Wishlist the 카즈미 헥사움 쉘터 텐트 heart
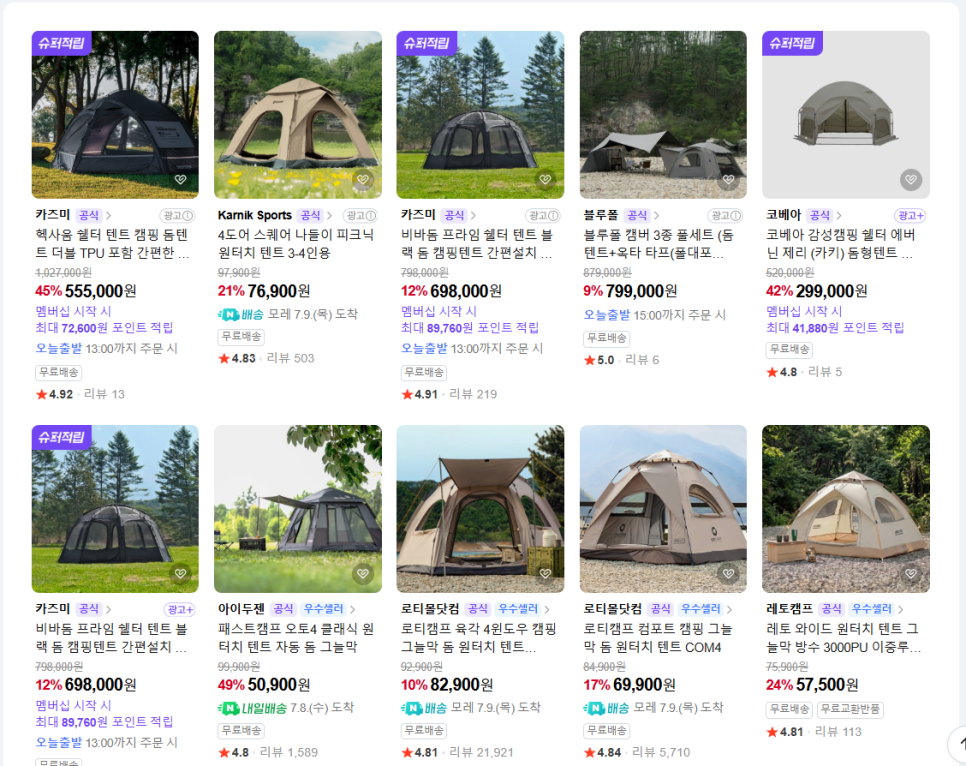This screenshot has height=766, width=966. (181, 179)
